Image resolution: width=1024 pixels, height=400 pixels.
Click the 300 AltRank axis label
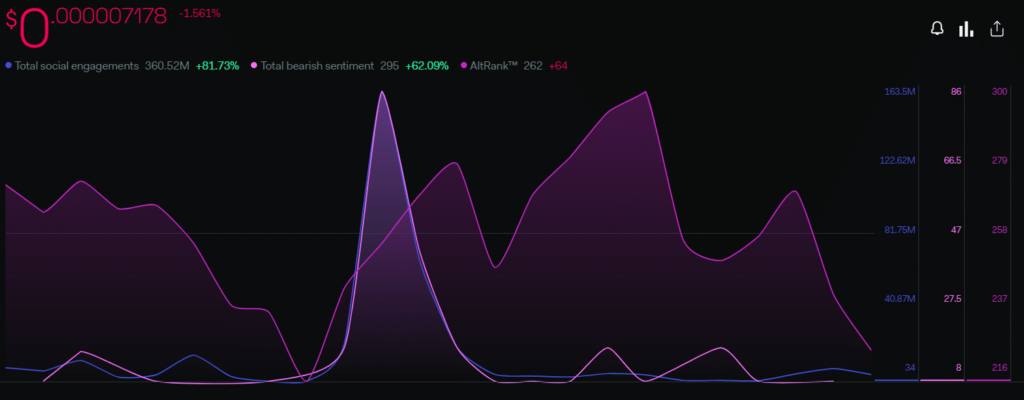point(998,92)
